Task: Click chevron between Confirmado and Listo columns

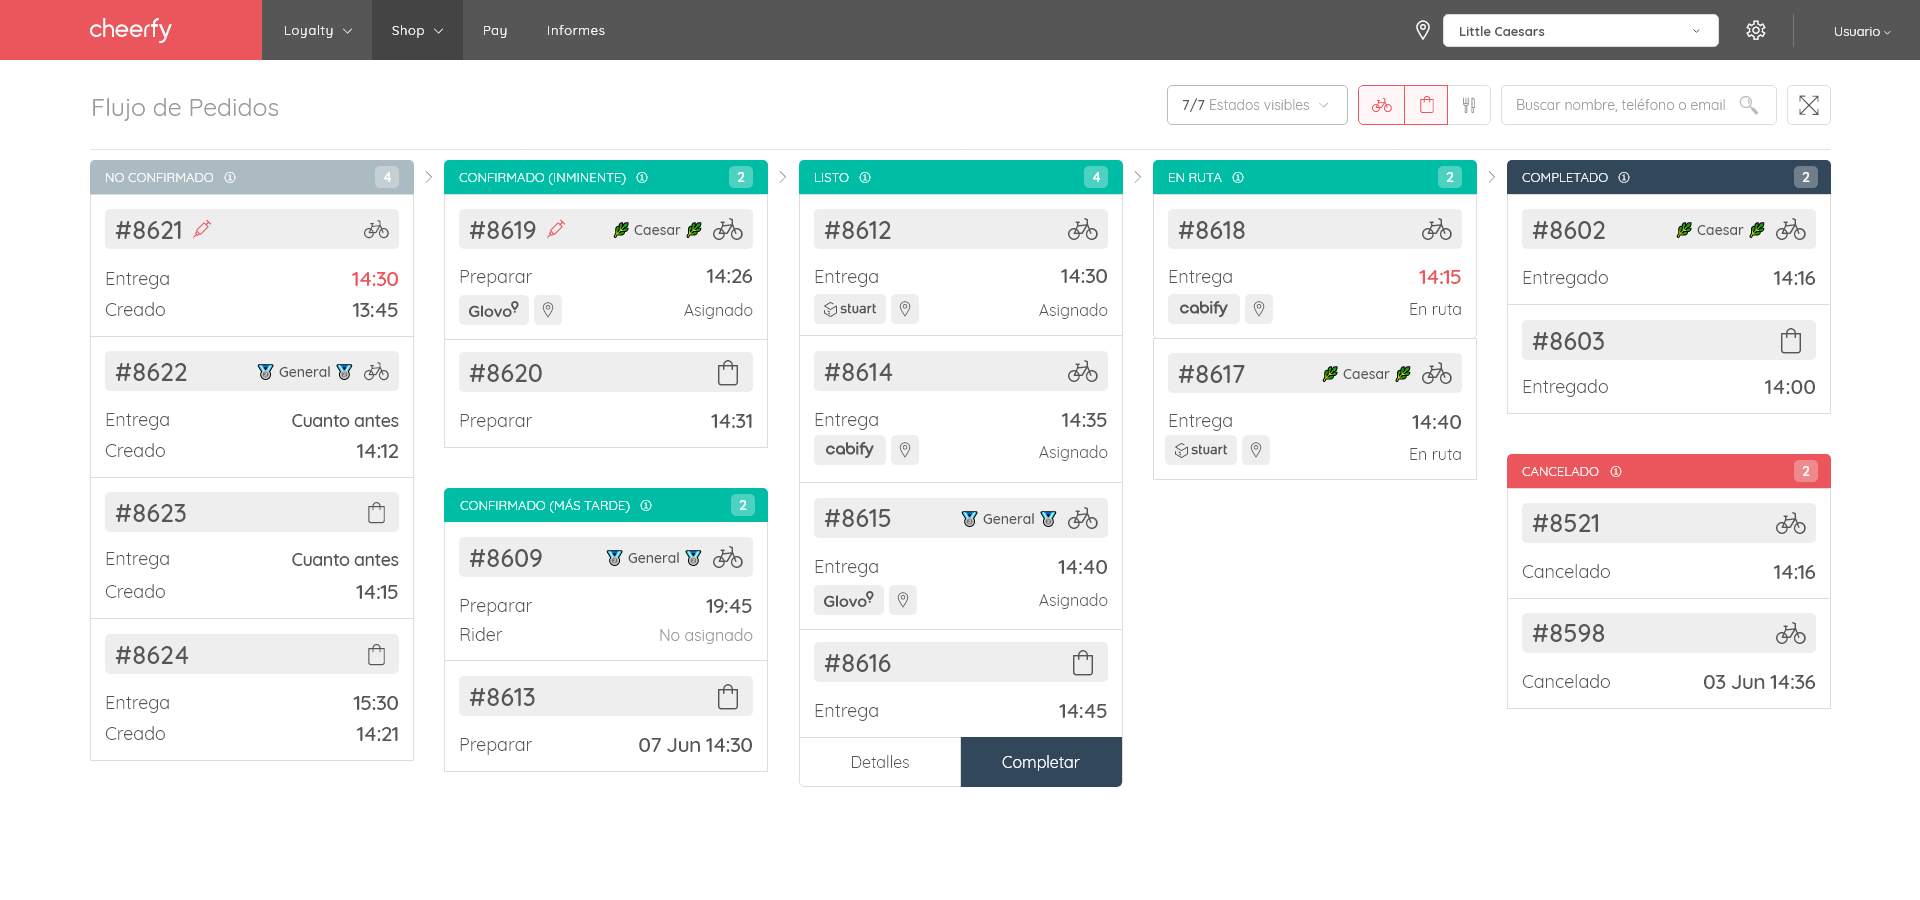Action: (783, 177)
